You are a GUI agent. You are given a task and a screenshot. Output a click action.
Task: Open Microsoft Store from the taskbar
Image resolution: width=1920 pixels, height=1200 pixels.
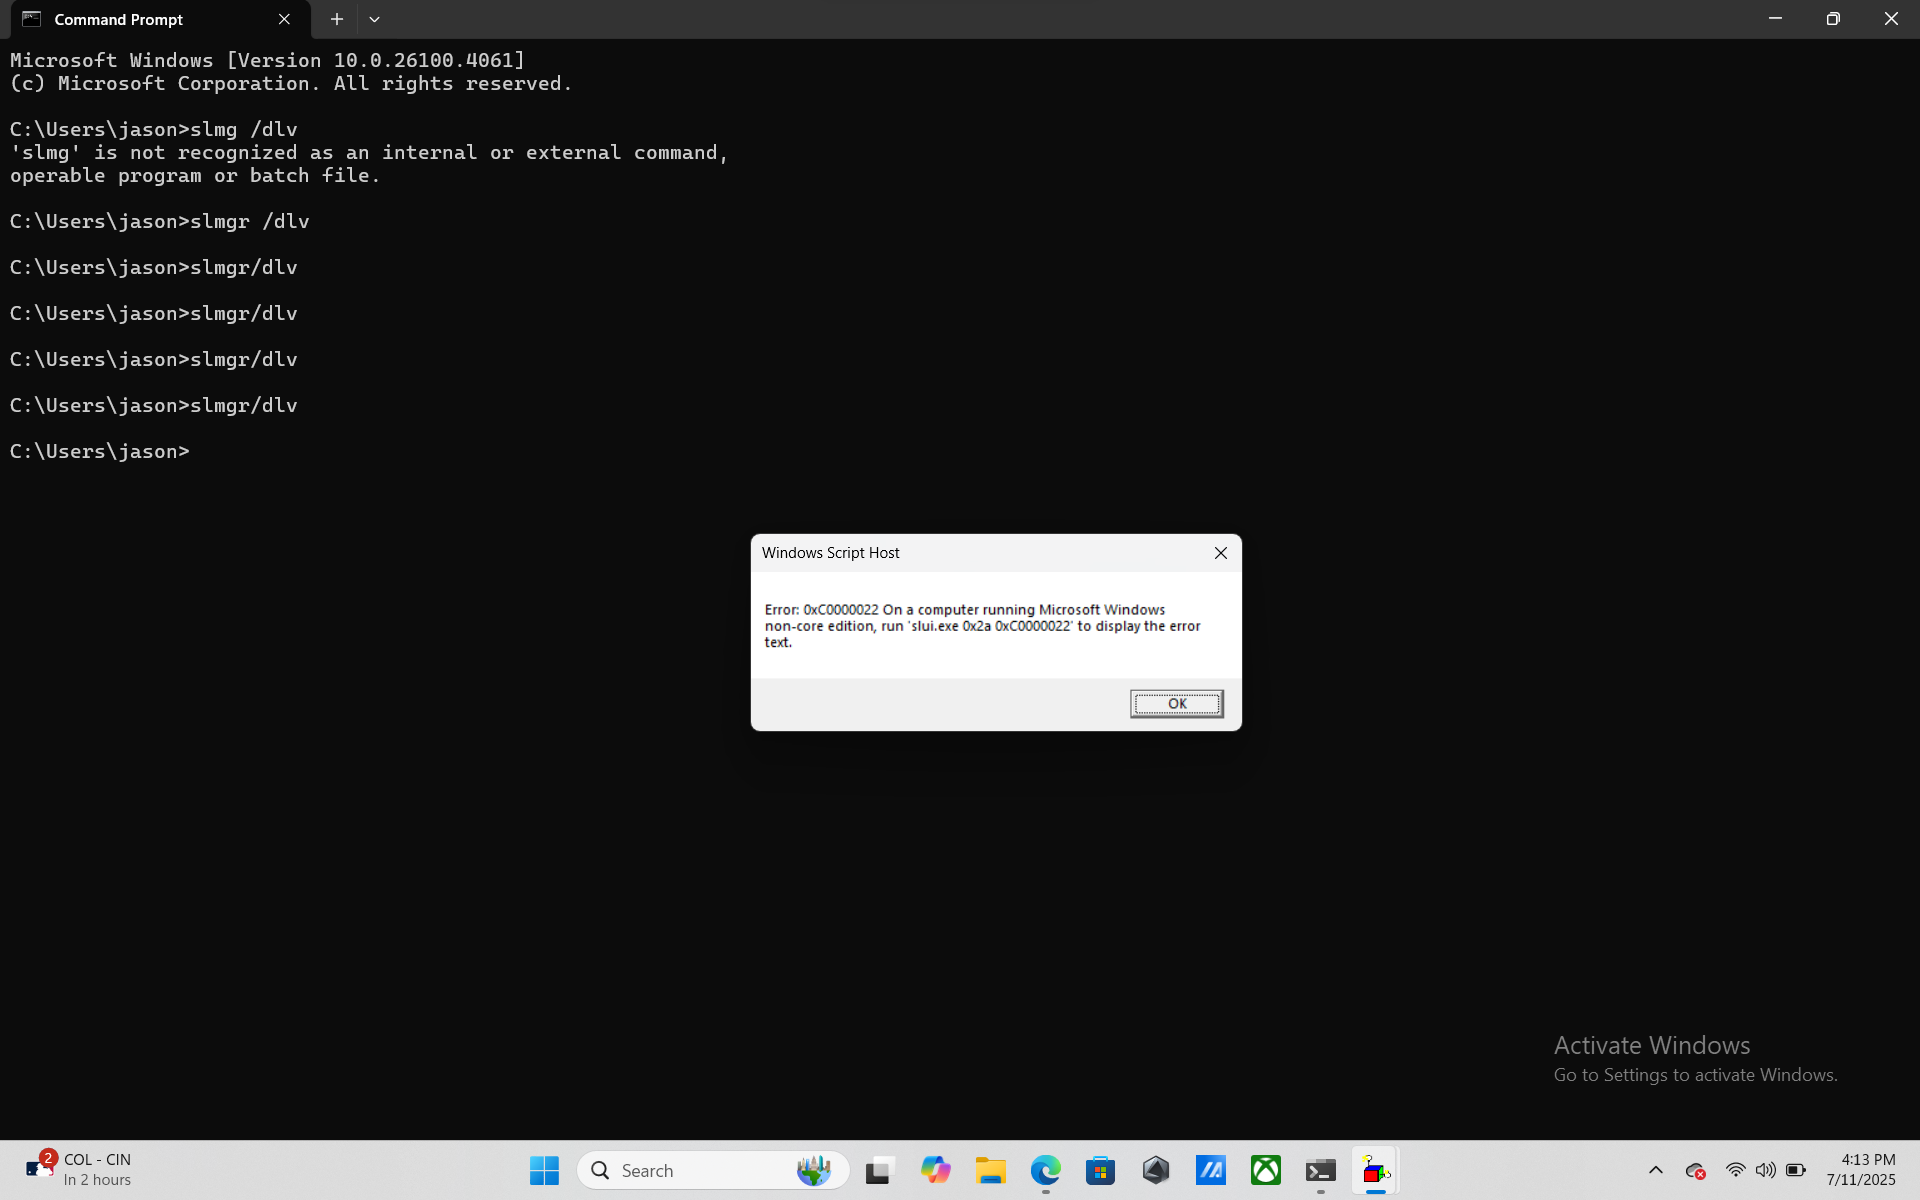point(1100,1170)
